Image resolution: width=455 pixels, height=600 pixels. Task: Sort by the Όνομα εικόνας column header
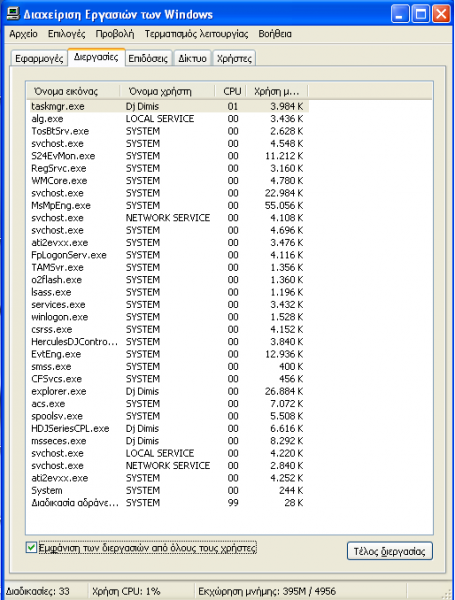point(73,91)
